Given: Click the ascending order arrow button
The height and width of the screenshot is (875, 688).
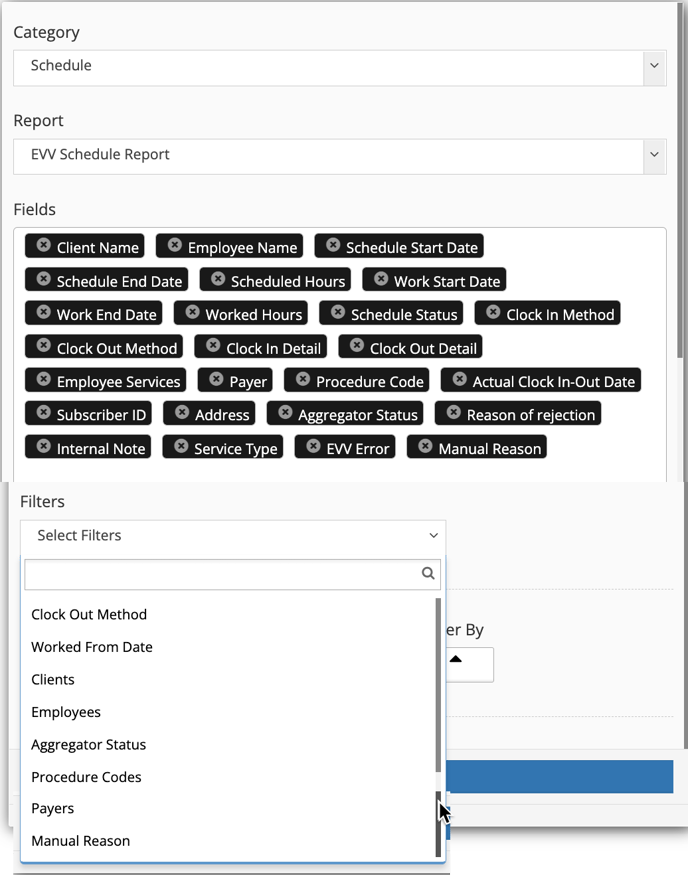Looking at the screenshot, I should (x=456, y=660).
